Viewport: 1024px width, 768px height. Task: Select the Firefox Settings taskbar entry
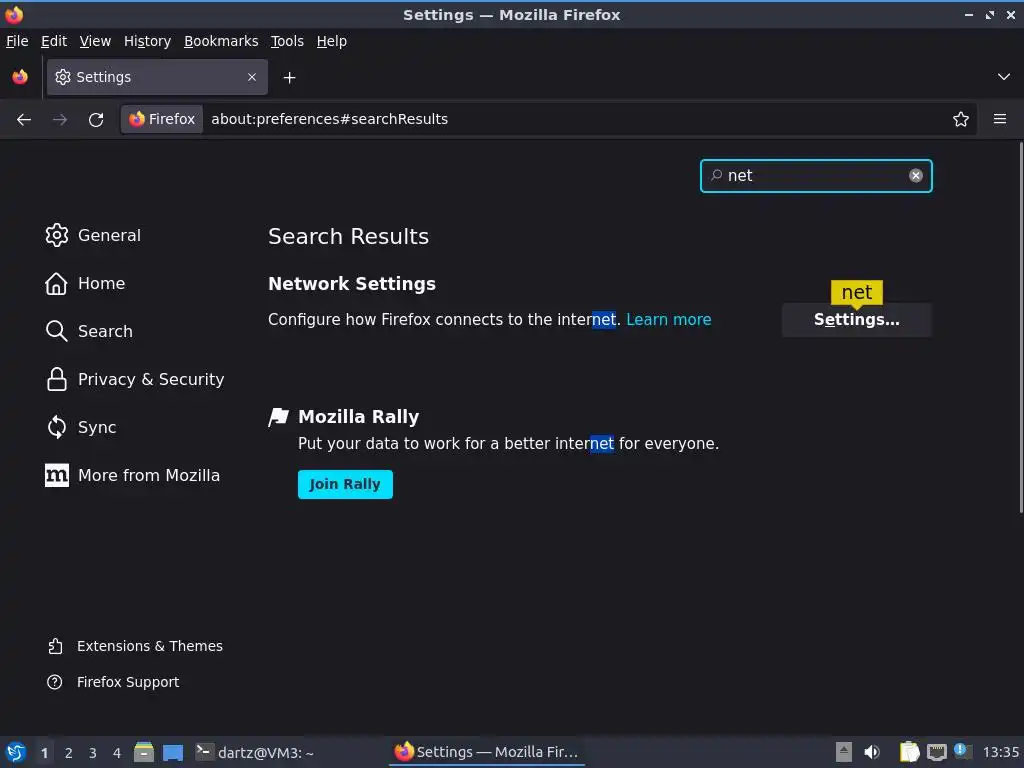tap(487, 752)
